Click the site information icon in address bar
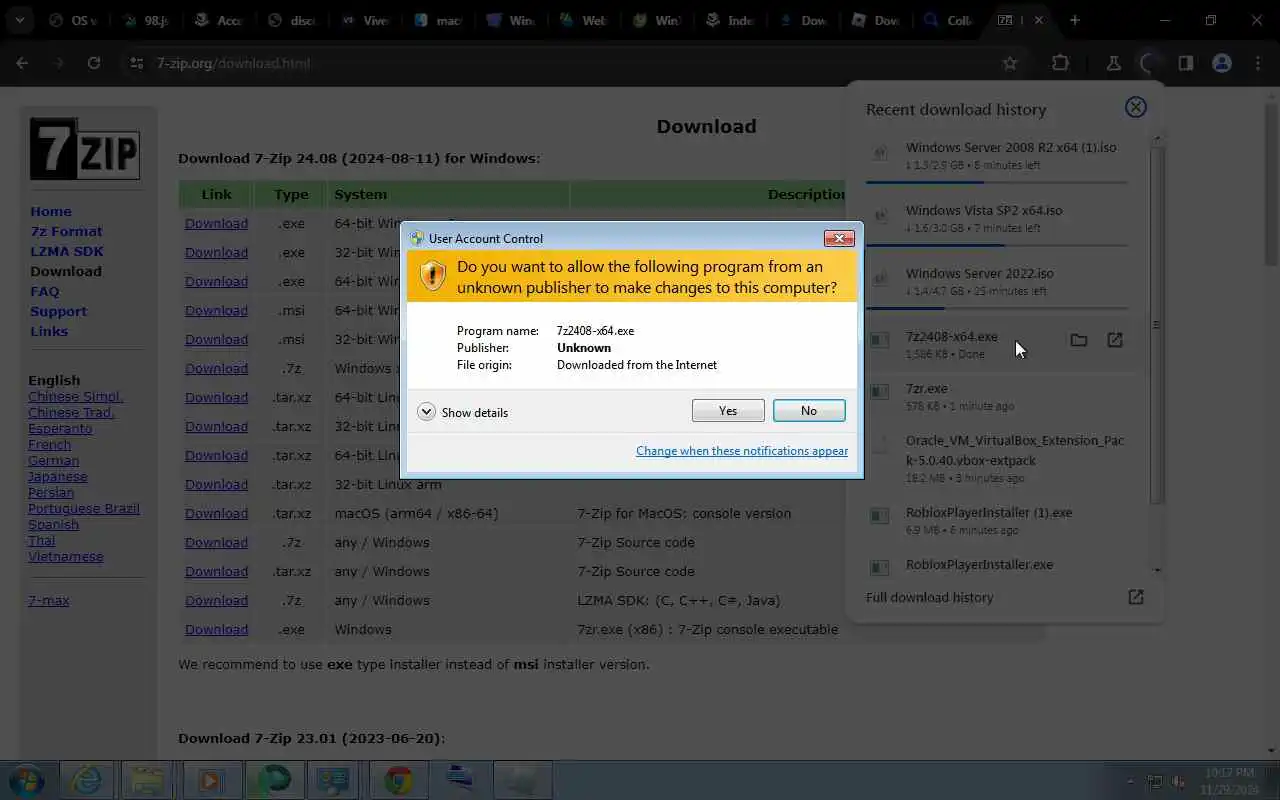1280x800 pixels. coord(137,63)
